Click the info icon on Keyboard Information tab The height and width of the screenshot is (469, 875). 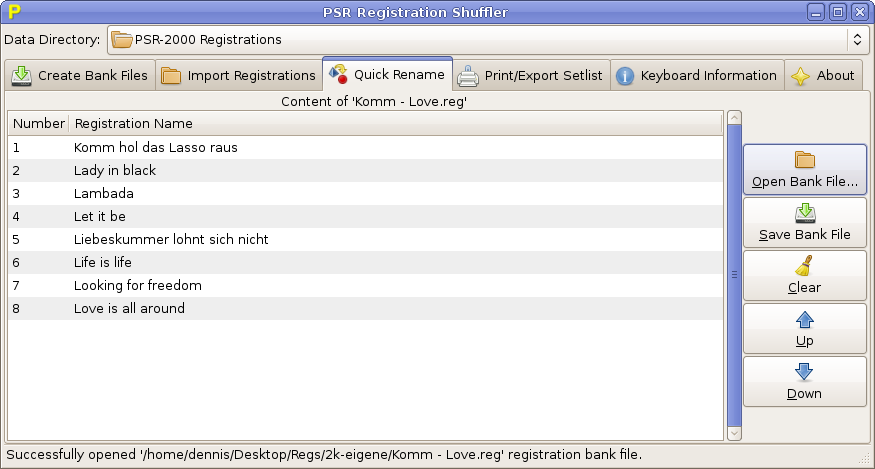coord(625,76)
